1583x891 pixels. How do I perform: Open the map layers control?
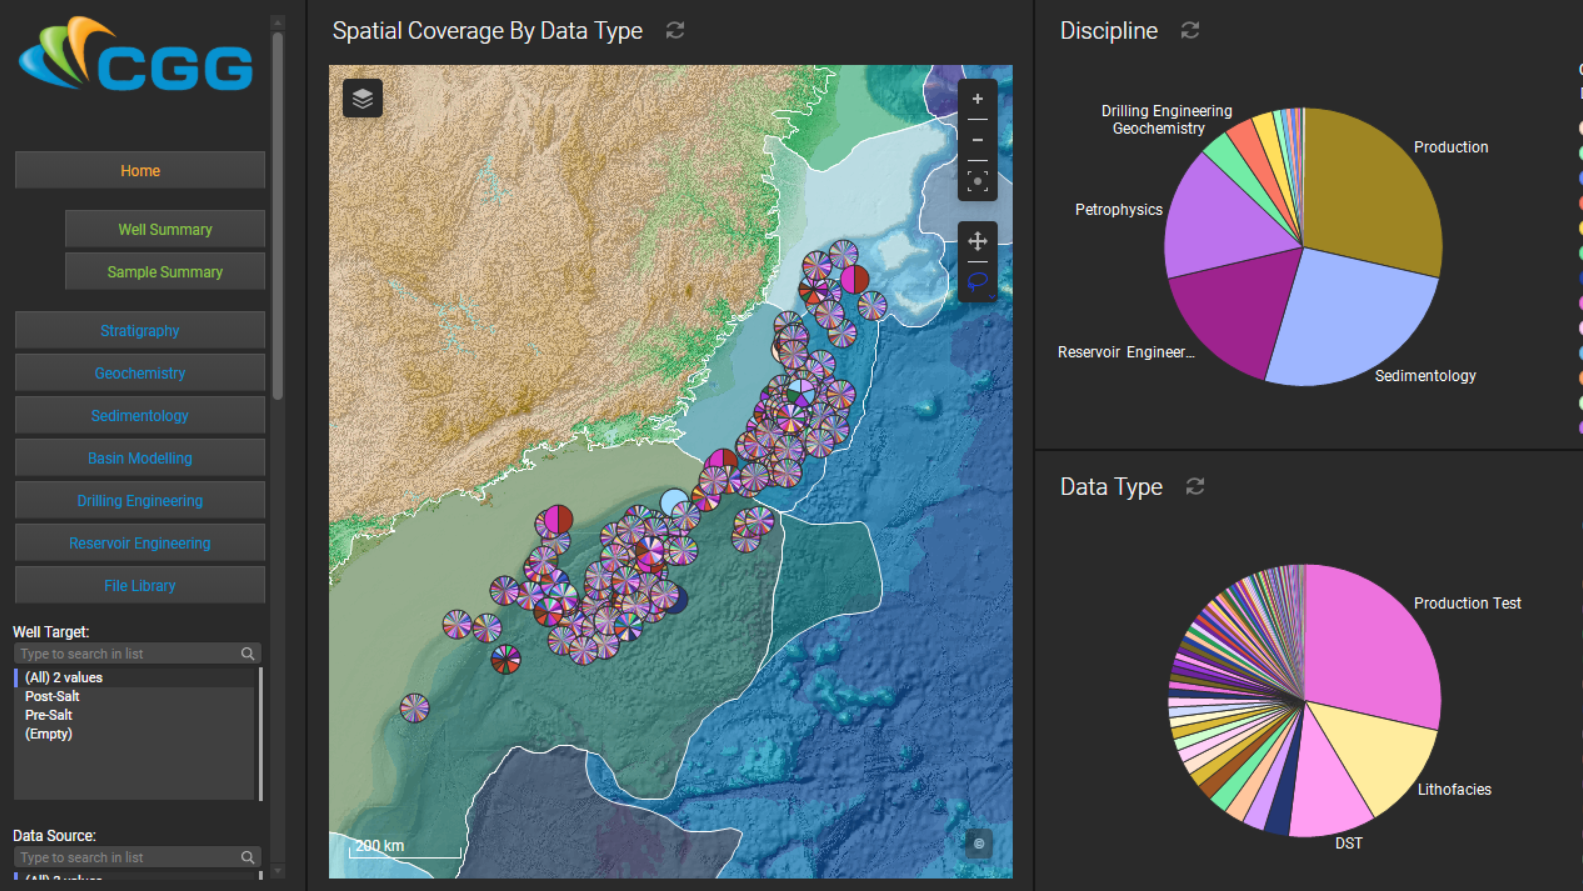(x=362, y=98)
